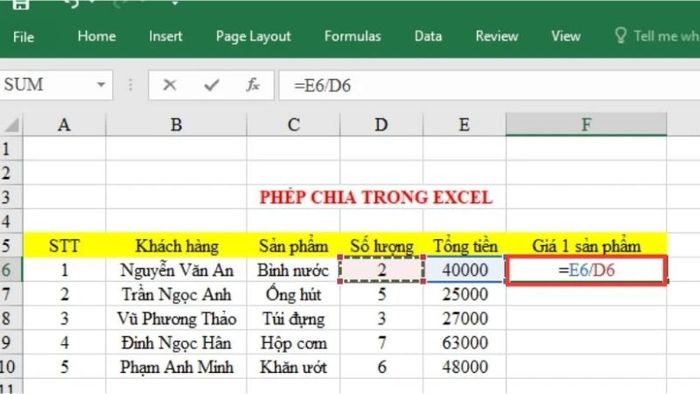Switch to the Formulas tab
This screenshot has height=394, width=700.
pyautogui.click(x=353, y=36)
